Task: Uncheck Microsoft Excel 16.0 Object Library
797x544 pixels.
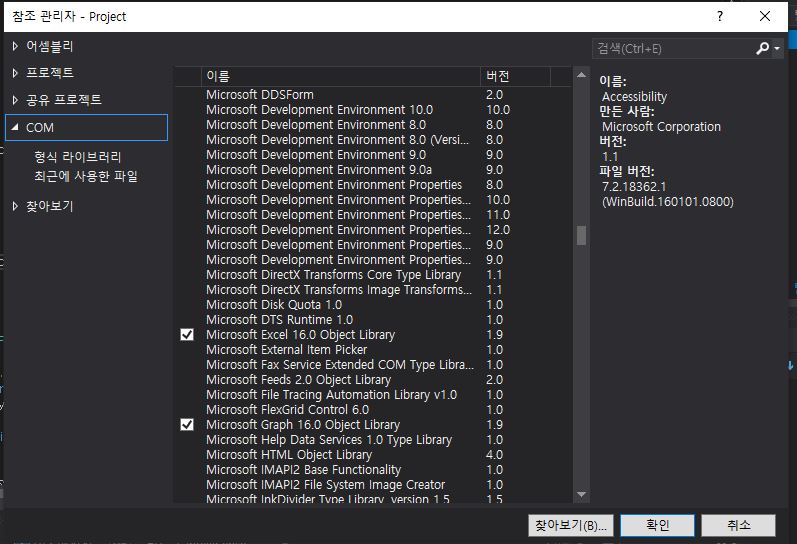Action: point(187,335)
